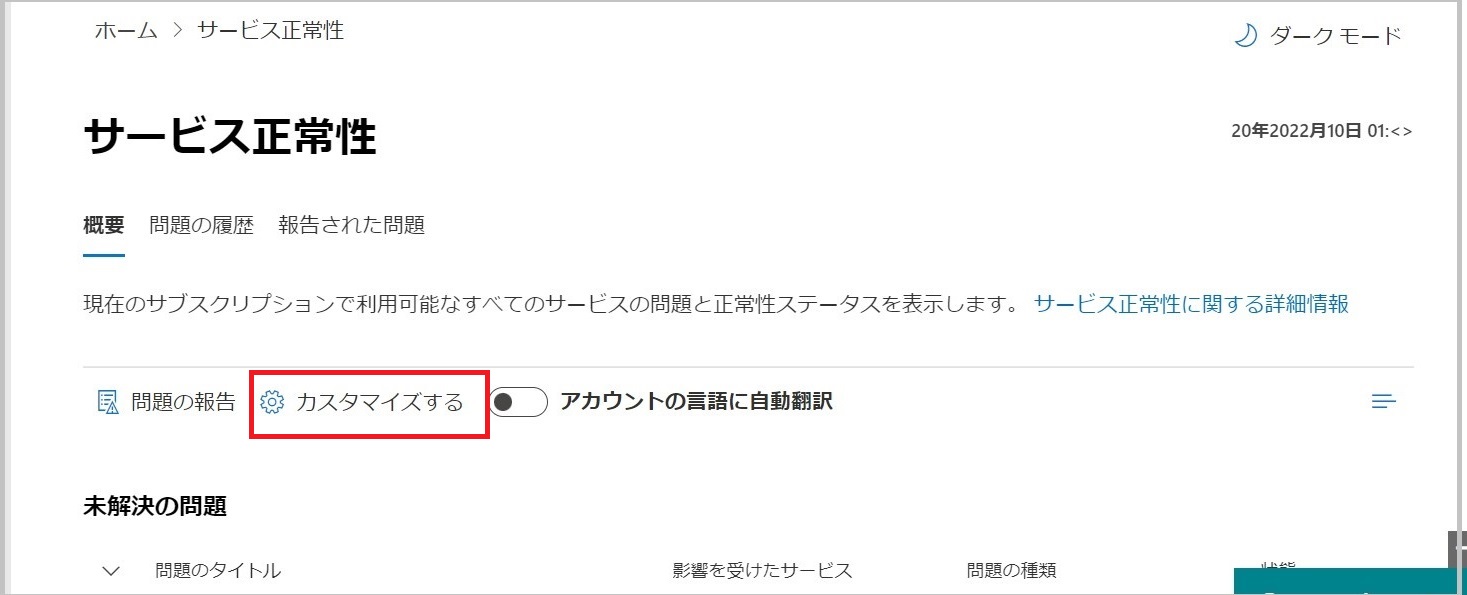This screenshot has height=595, width=1467.
Task: Switch to the 概要 tab
Action: click(x=104, y=225)
